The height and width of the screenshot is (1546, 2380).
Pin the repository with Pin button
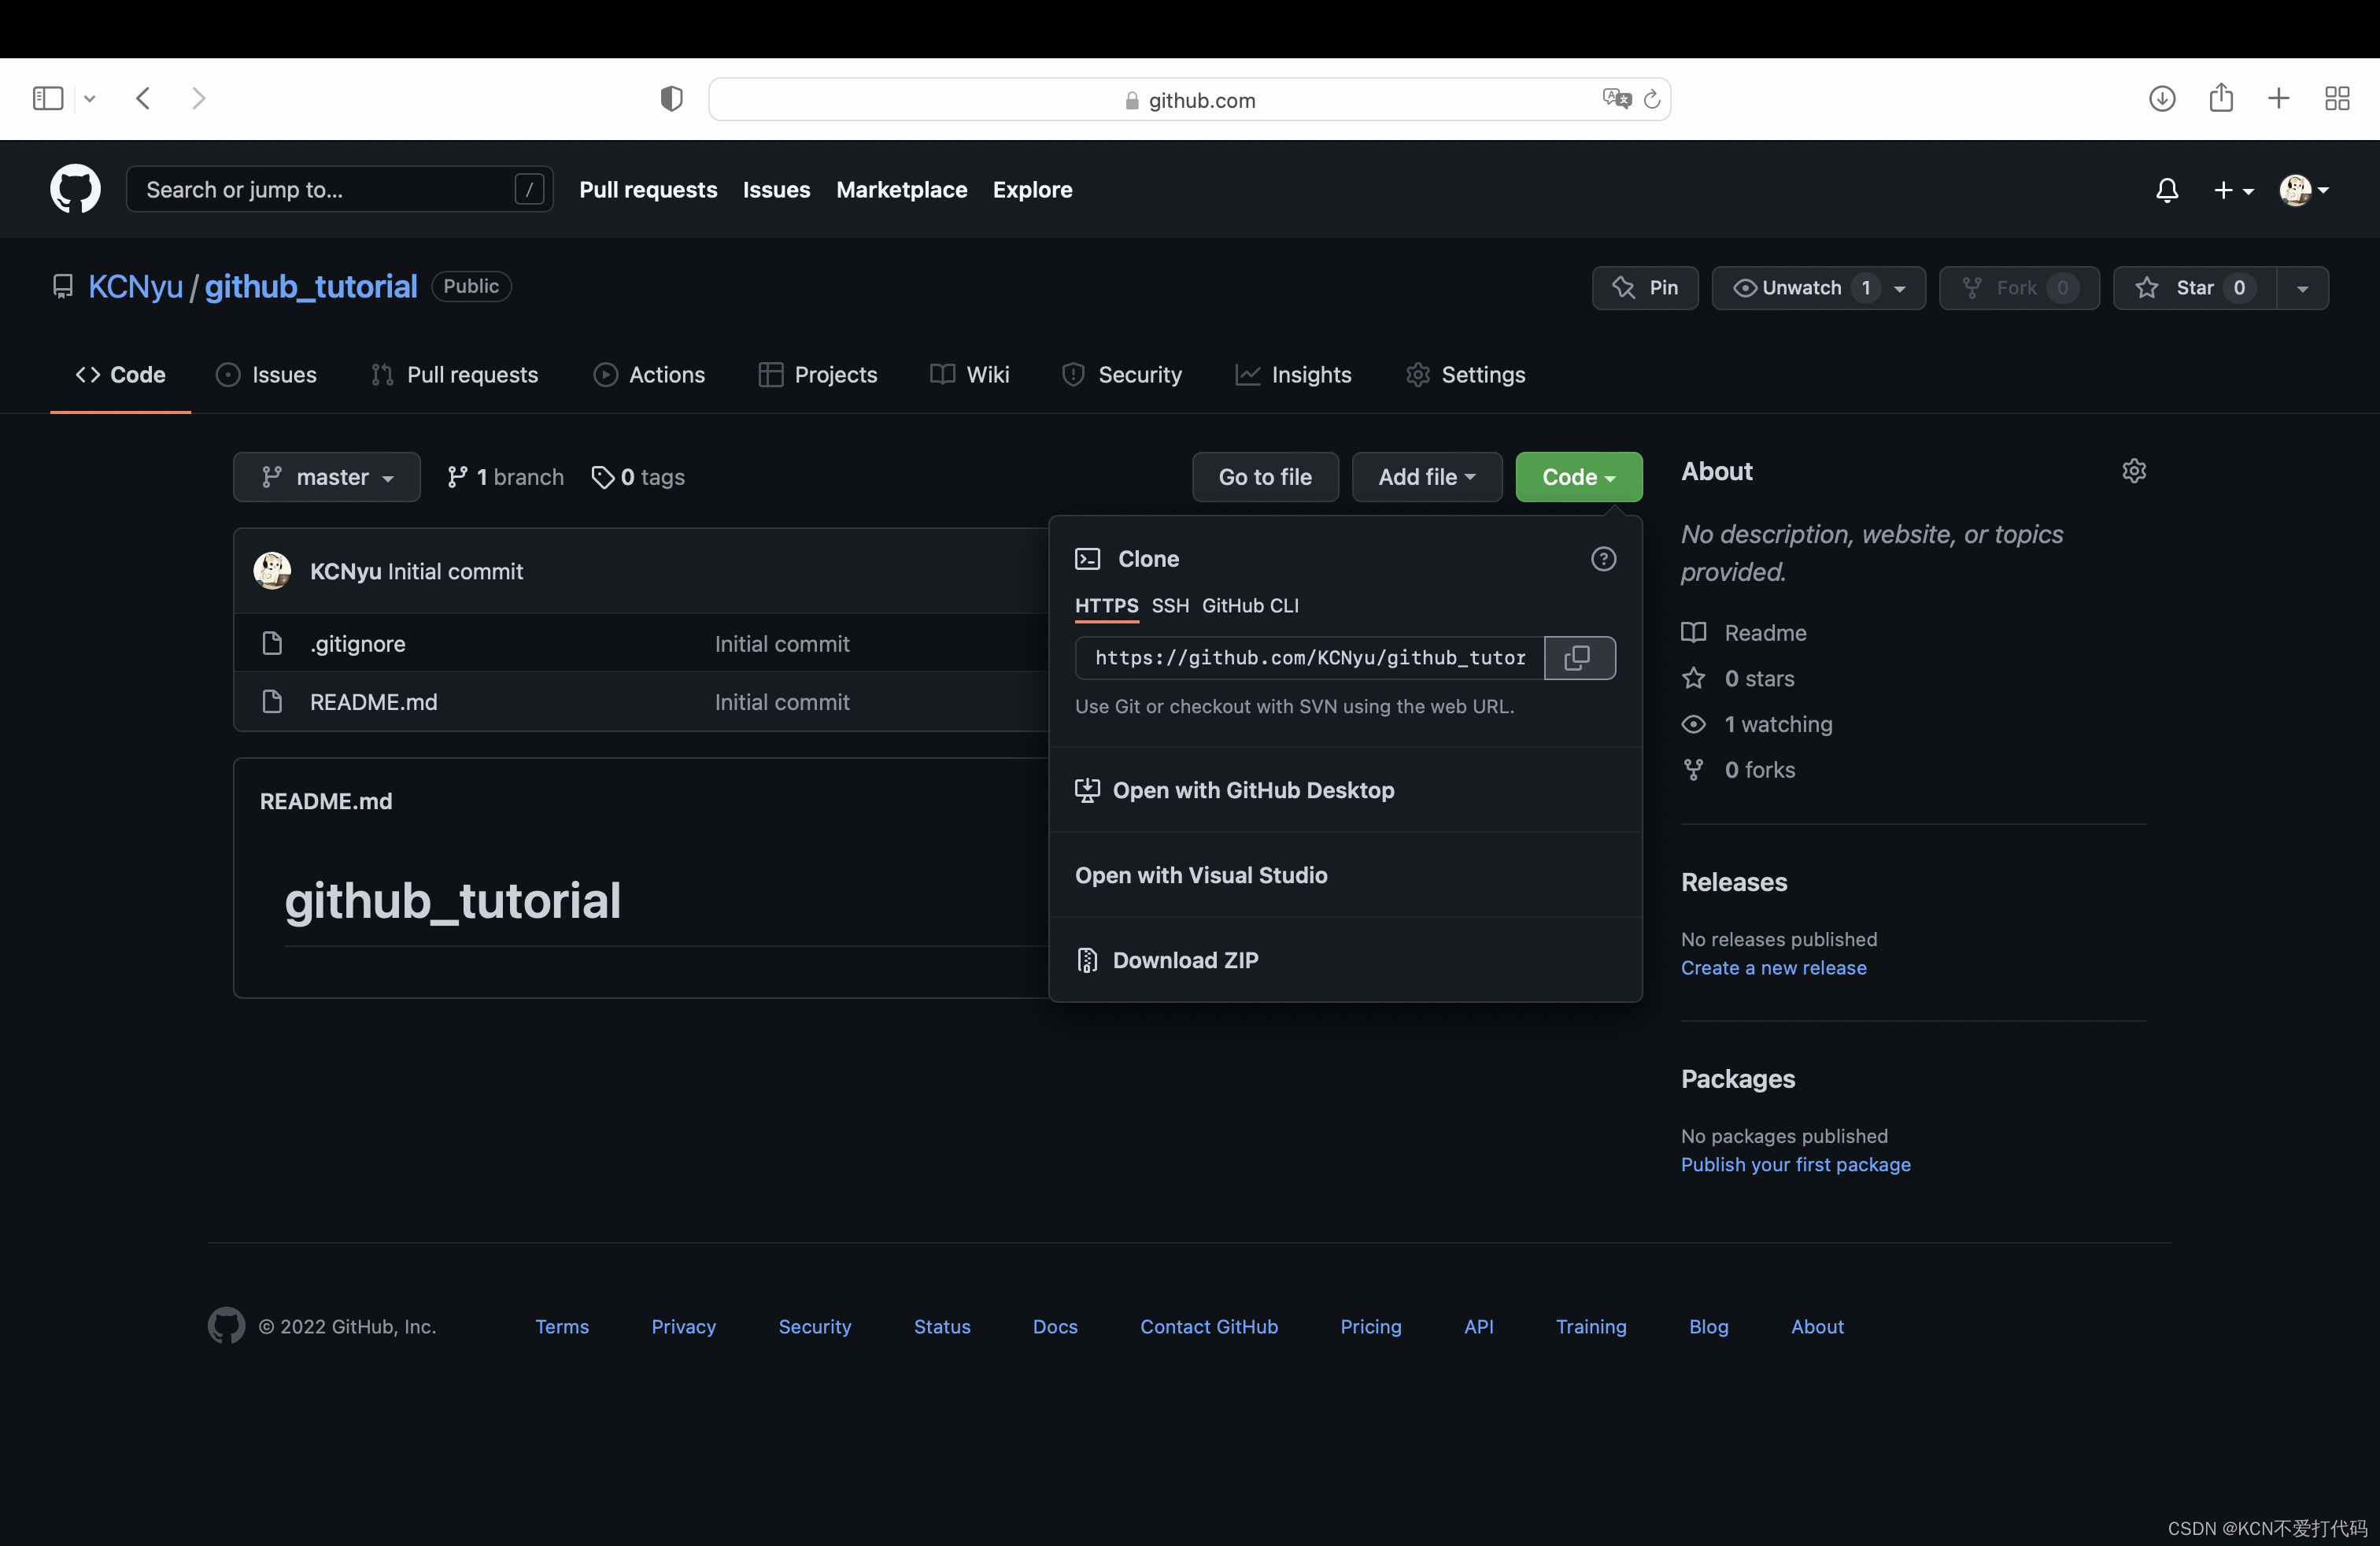(x=1645, y=288)
